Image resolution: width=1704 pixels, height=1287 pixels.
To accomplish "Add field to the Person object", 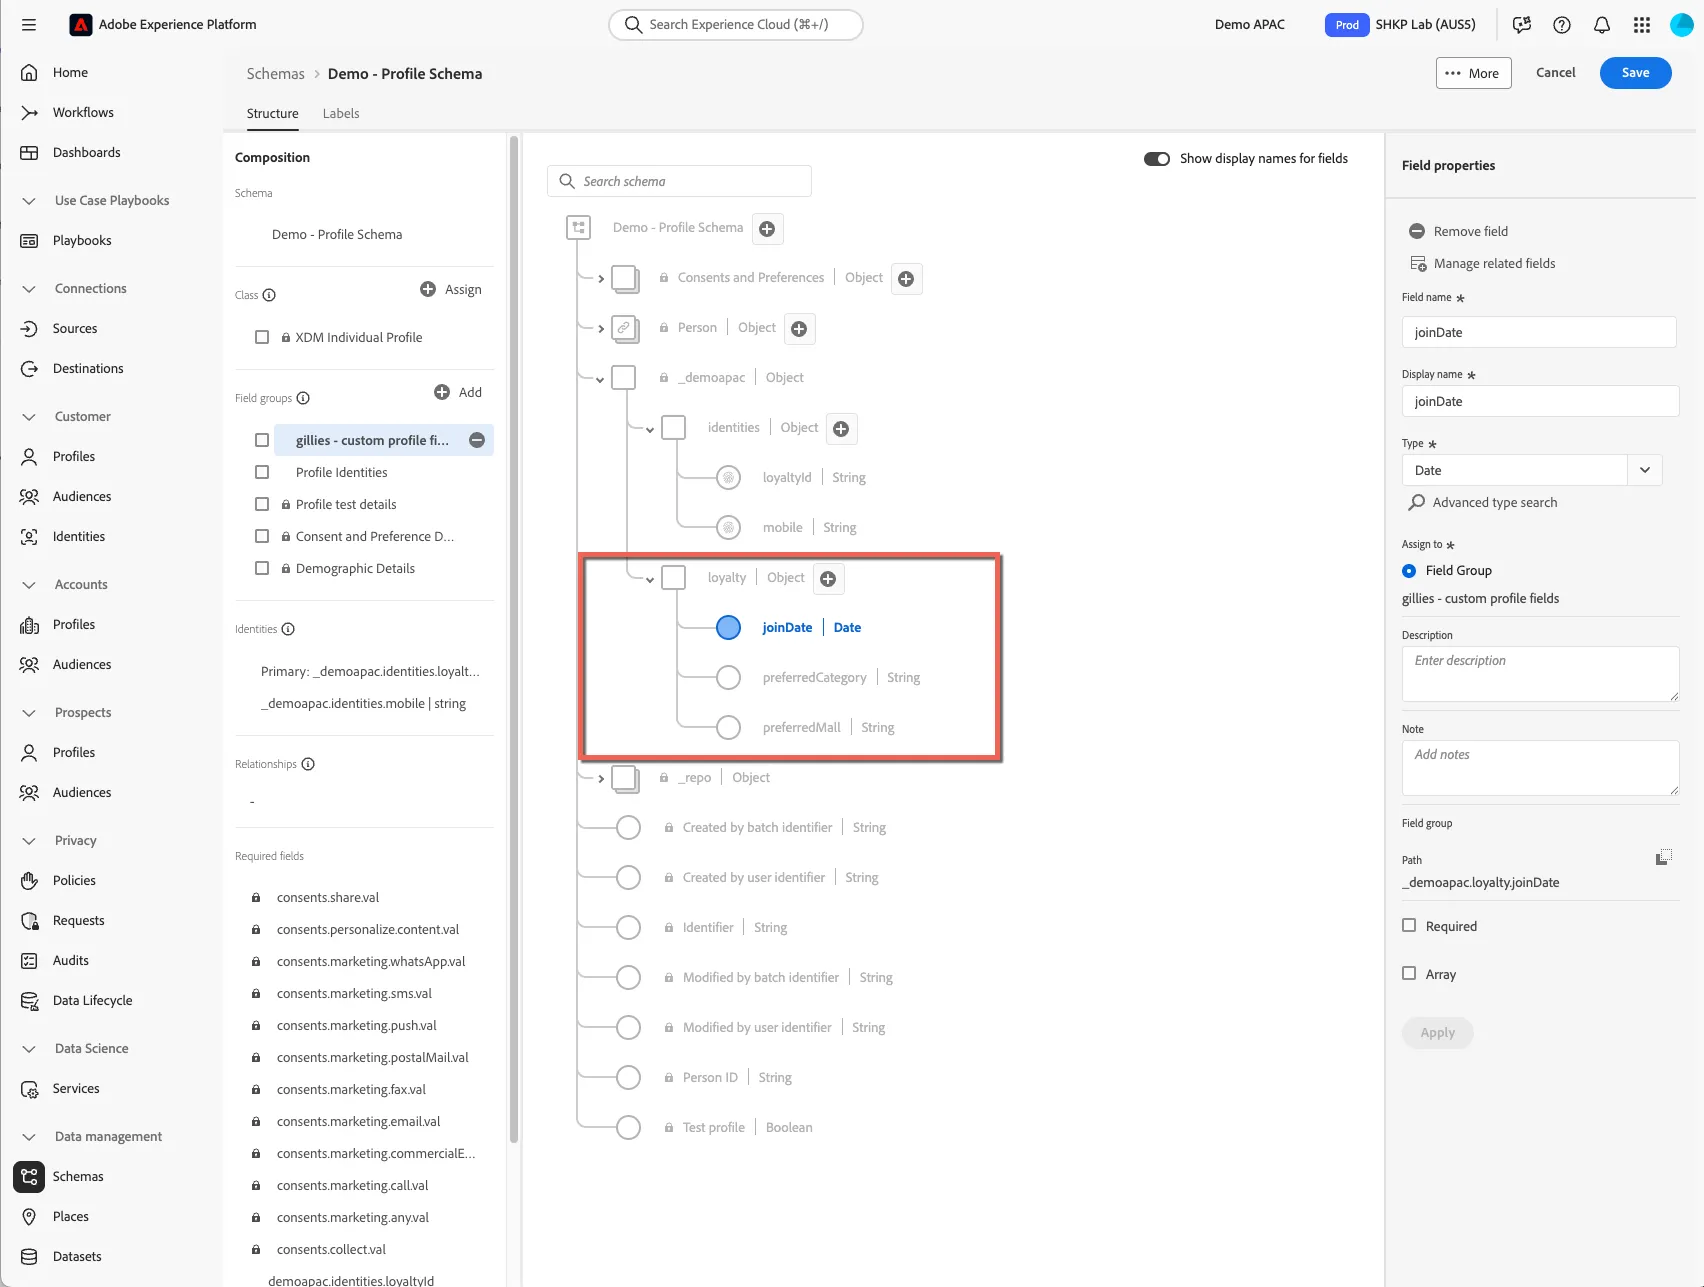I will [799, 329].
